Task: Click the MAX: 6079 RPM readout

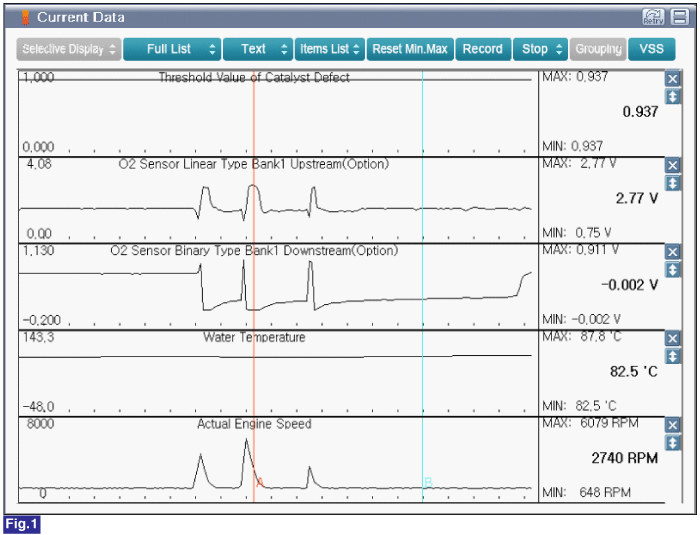Action: [x=590, y=423]
